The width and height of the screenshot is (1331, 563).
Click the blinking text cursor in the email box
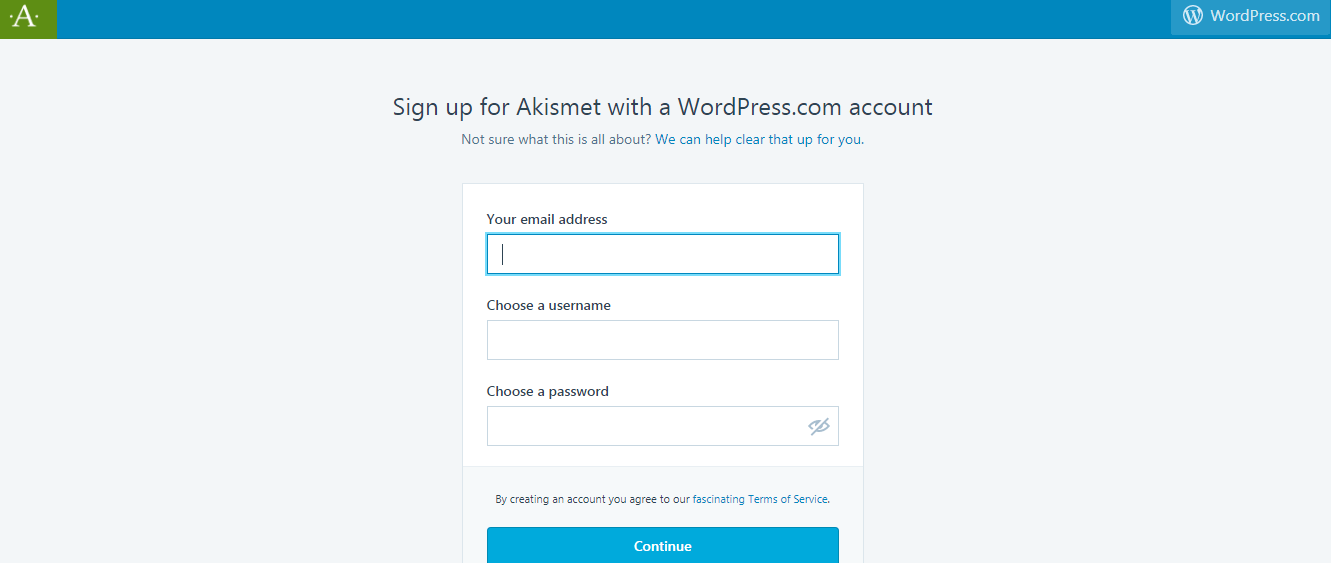(502, 254)
